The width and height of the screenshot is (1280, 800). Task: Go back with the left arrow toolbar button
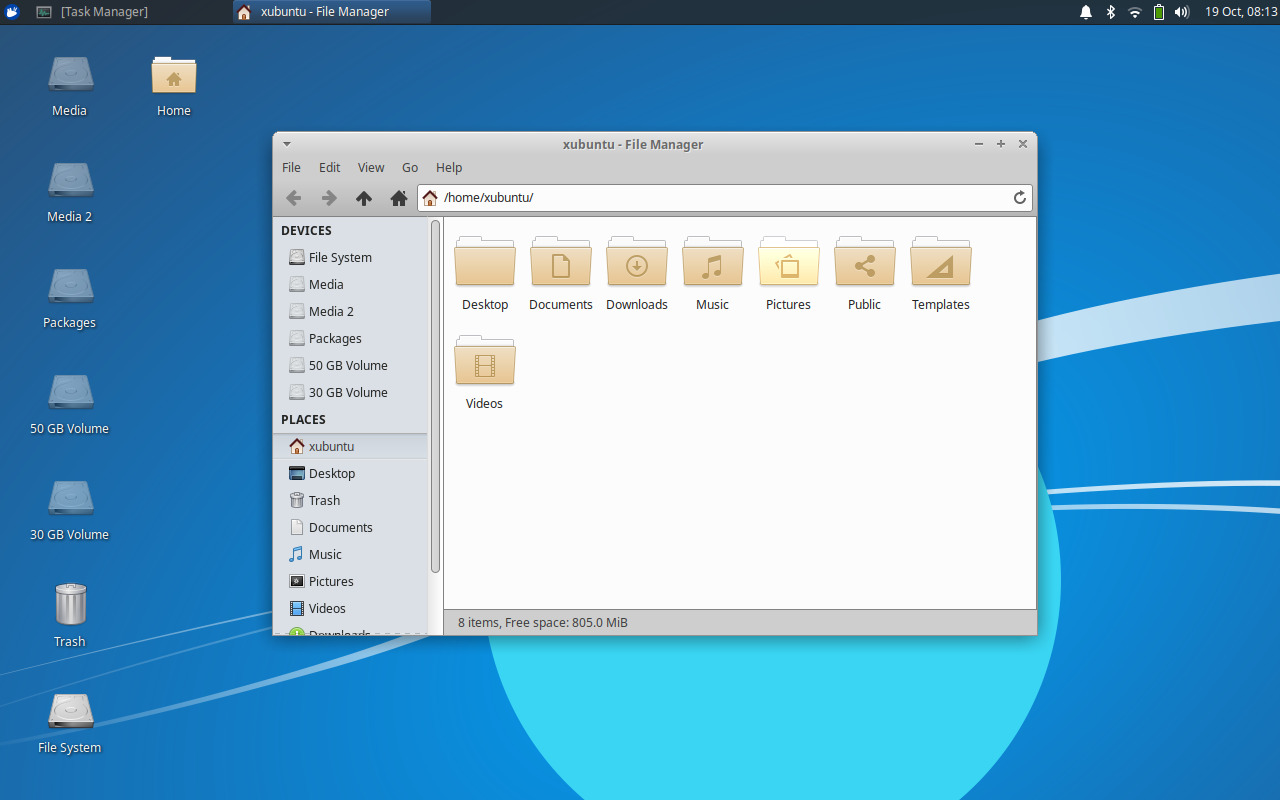pyautogui.click(x=293, y=198)
